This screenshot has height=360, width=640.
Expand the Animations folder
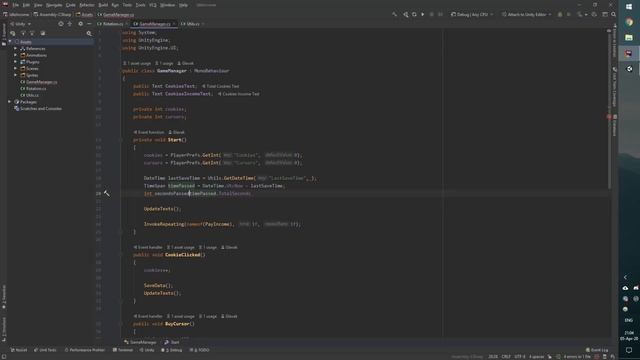coord(16,55)
